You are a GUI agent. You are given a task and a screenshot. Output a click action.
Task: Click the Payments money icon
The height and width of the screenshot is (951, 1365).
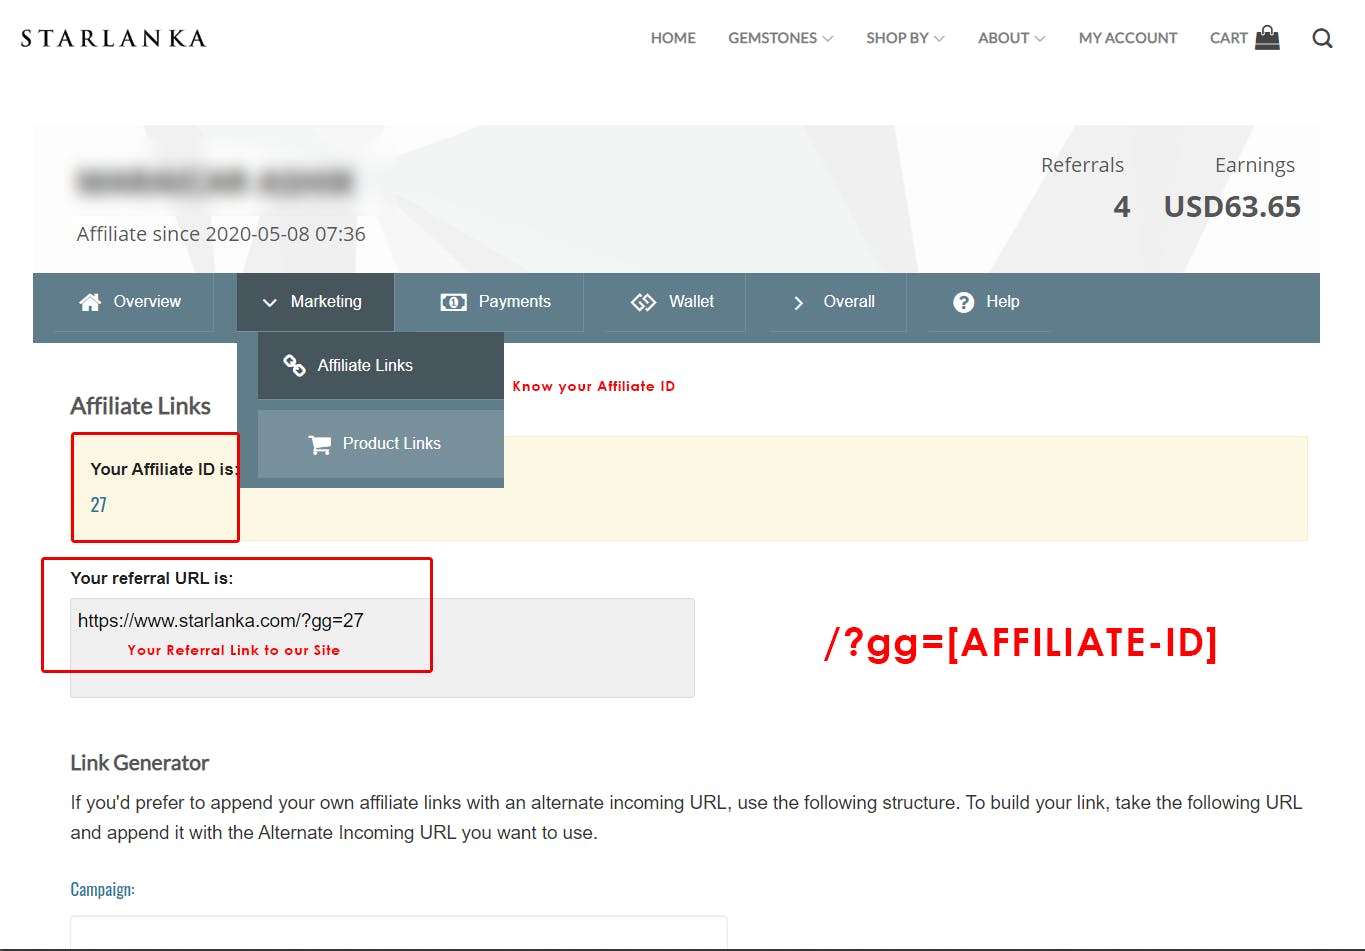click(x=453, y=302)
